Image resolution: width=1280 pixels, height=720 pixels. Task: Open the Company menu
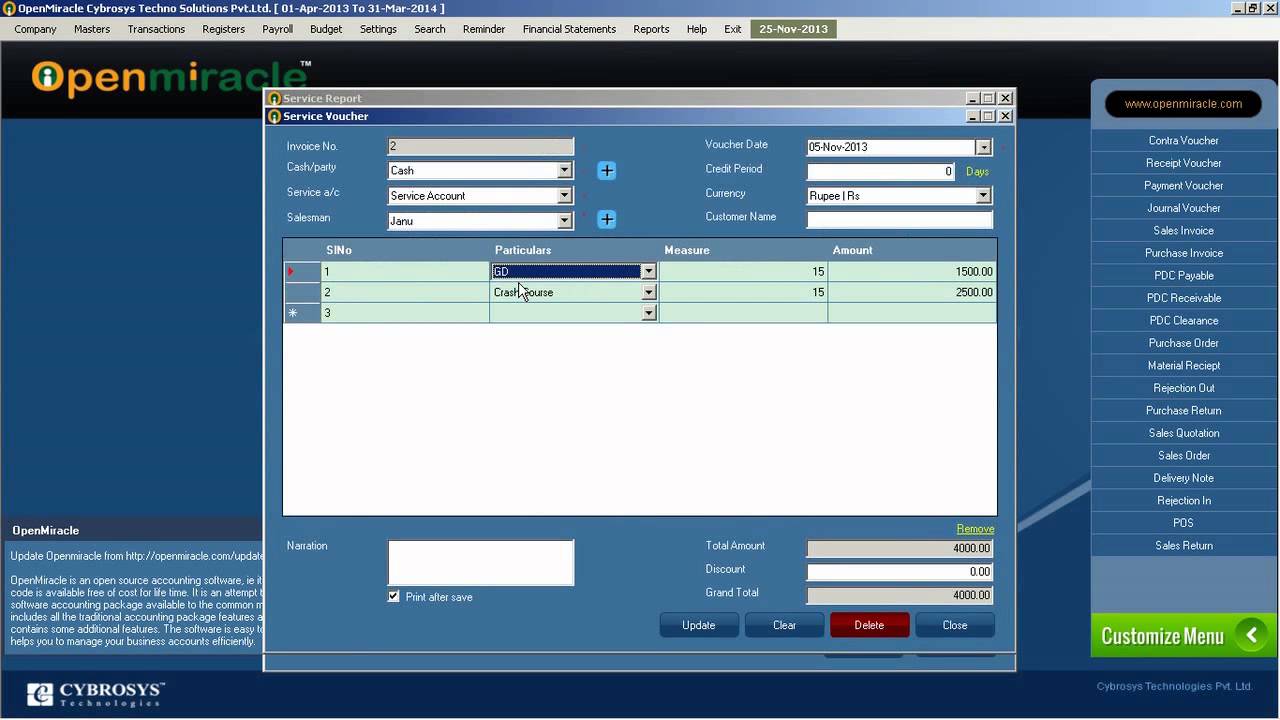tap(35, 29)
